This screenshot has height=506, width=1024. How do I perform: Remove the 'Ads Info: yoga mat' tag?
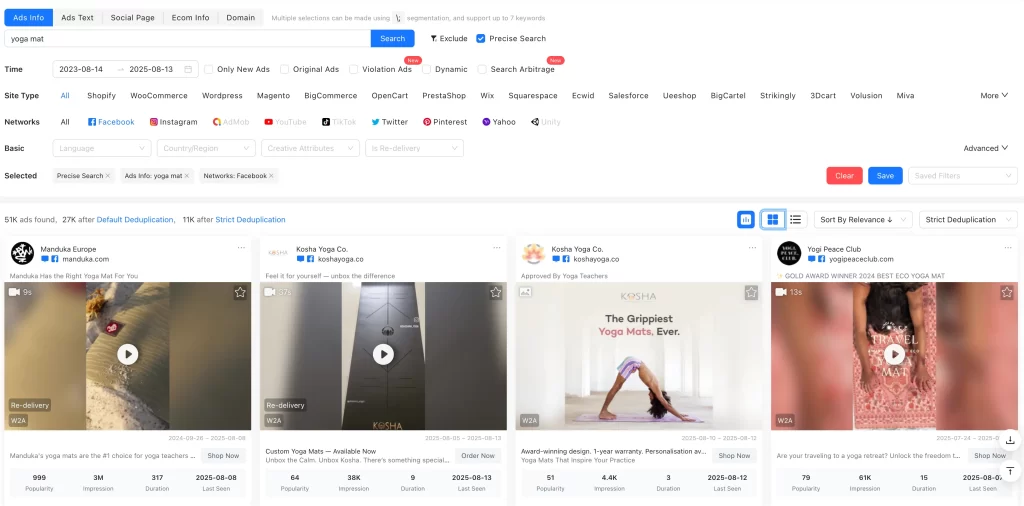click(x=187, y=176)
